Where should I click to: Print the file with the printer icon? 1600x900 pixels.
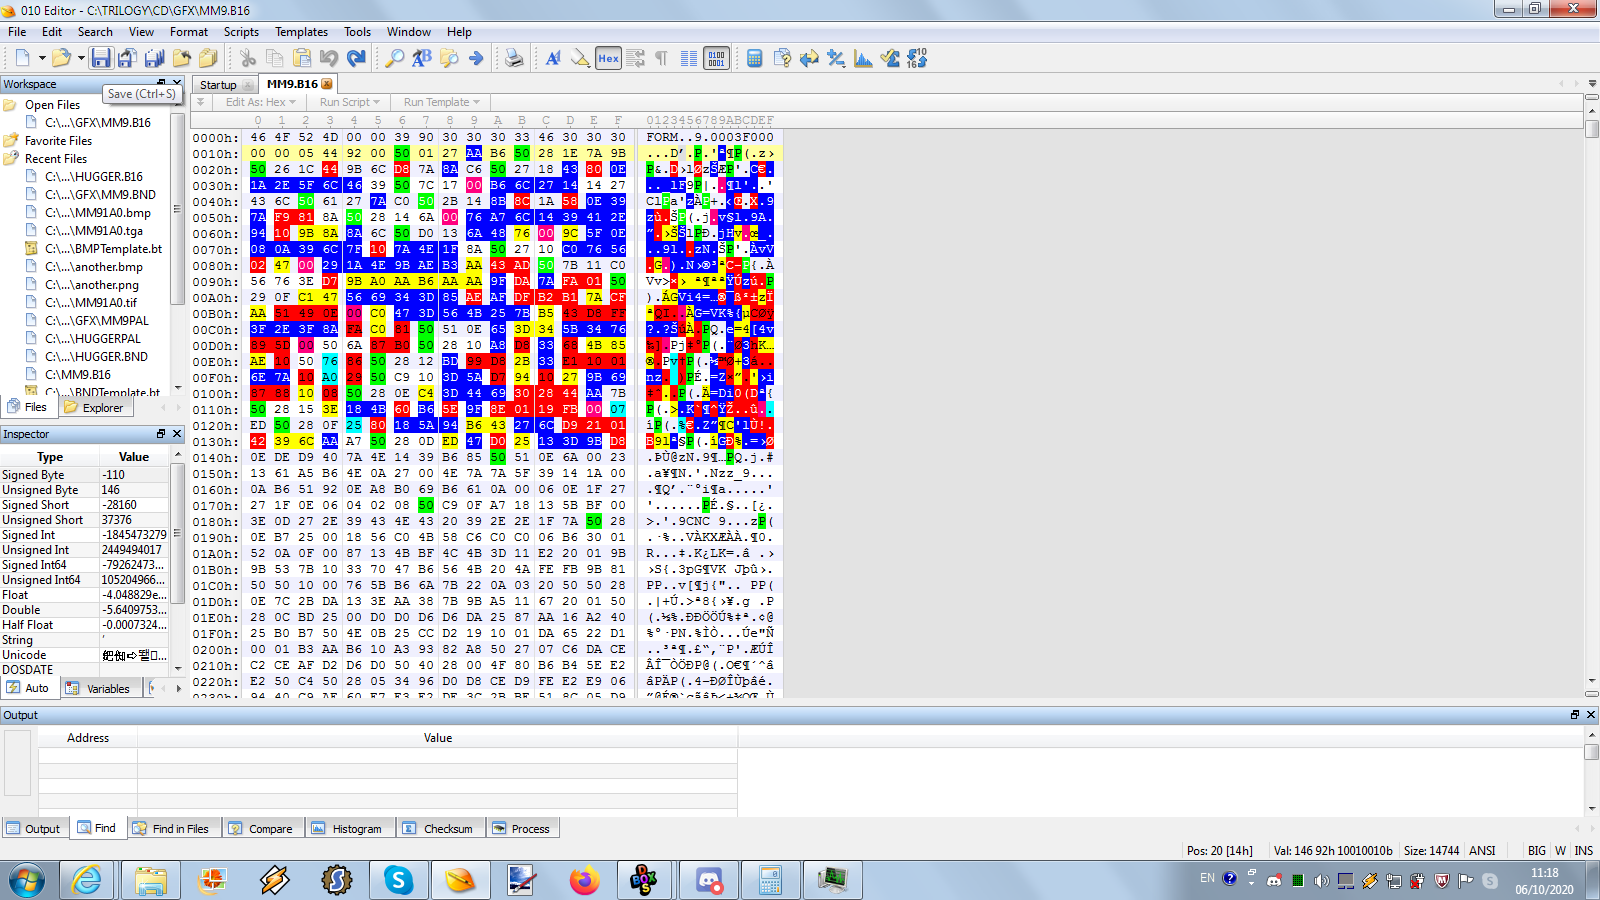point(514,58)
